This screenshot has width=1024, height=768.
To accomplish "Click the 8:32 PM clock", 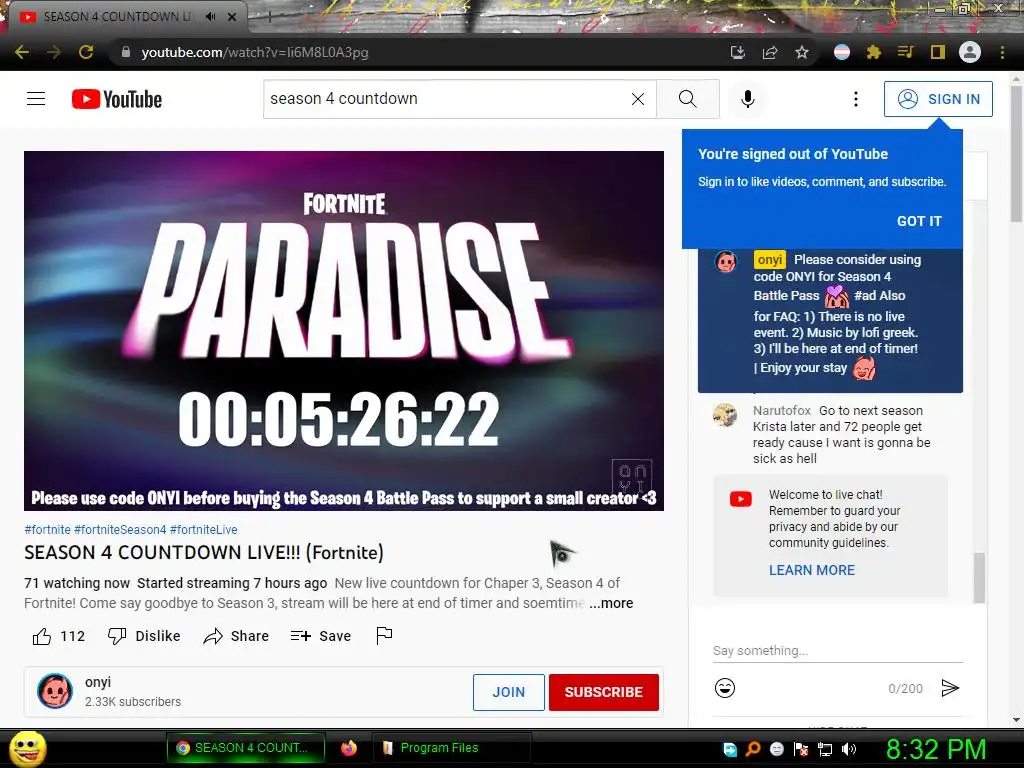I will [x=935, y=749].
